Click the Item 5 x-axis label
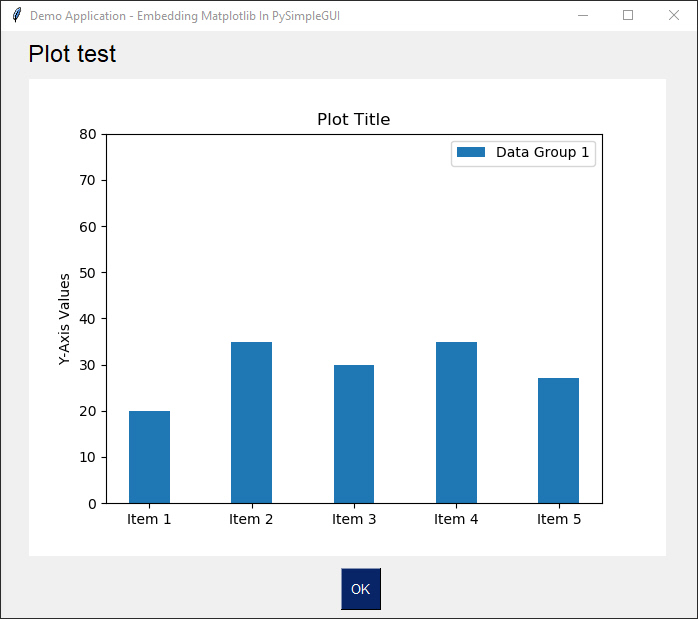698x619 pixels. click(x=559, y=519)
